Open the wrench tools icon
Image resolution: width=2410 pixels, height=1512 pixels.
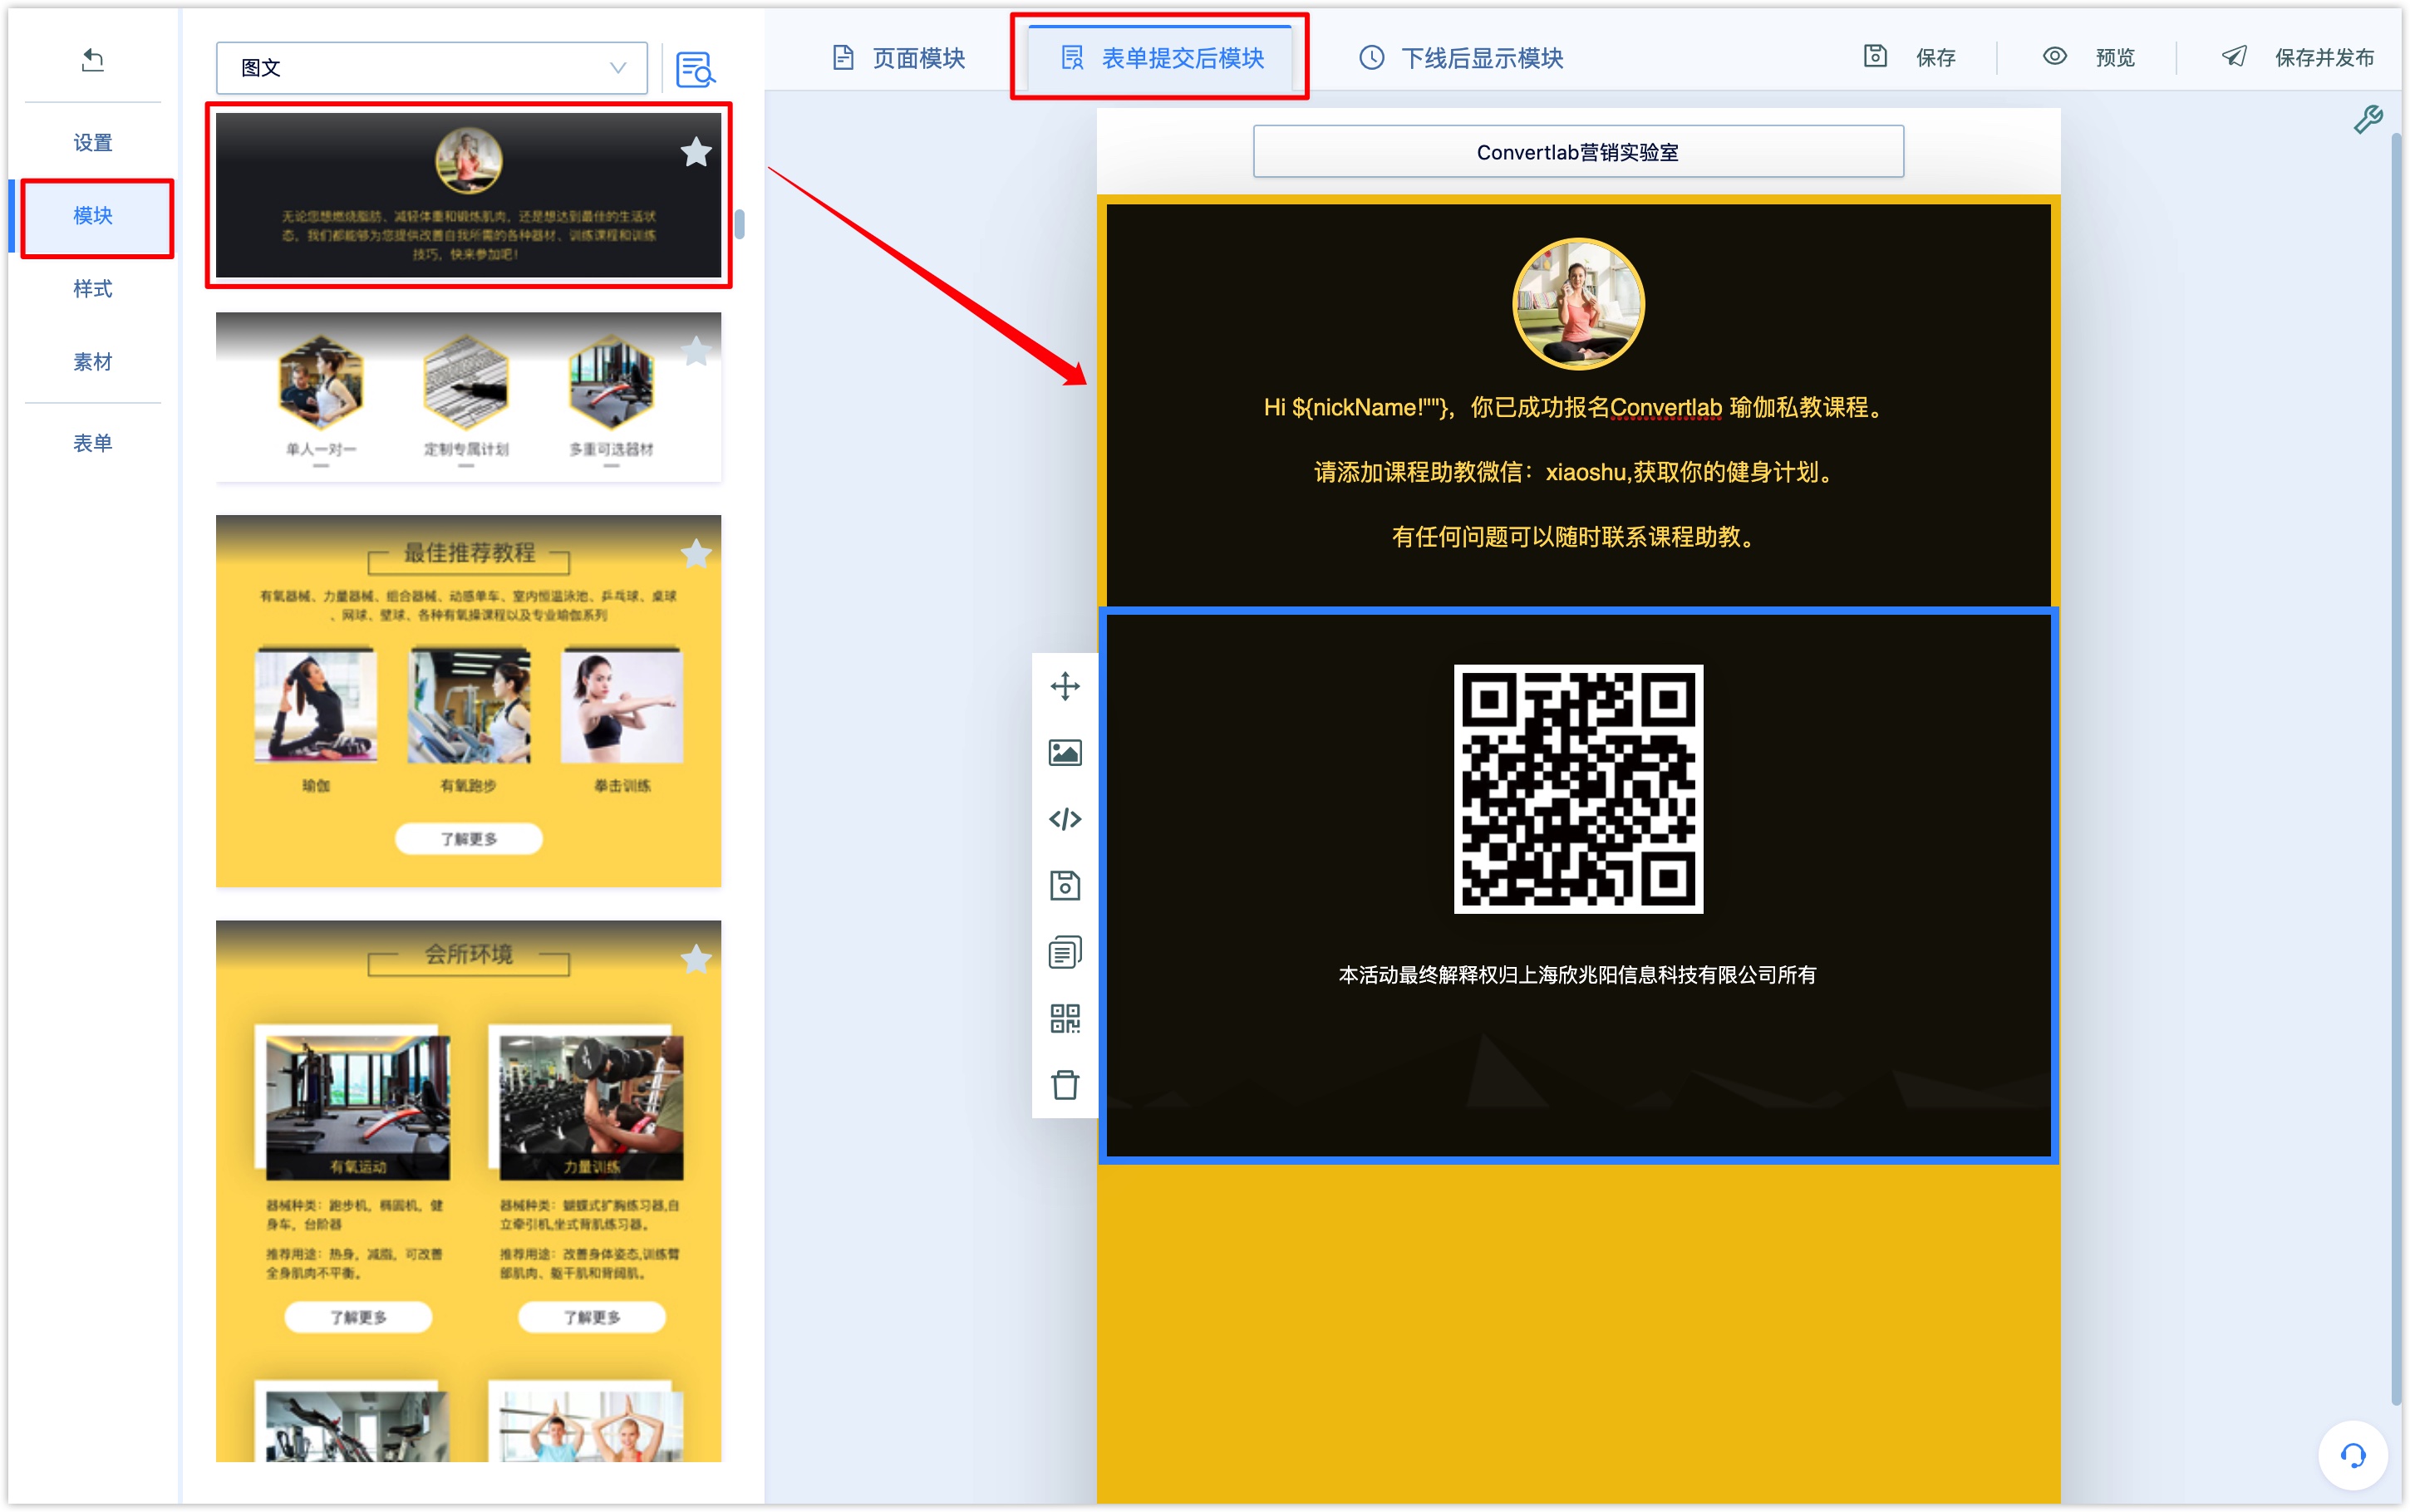2367,120
